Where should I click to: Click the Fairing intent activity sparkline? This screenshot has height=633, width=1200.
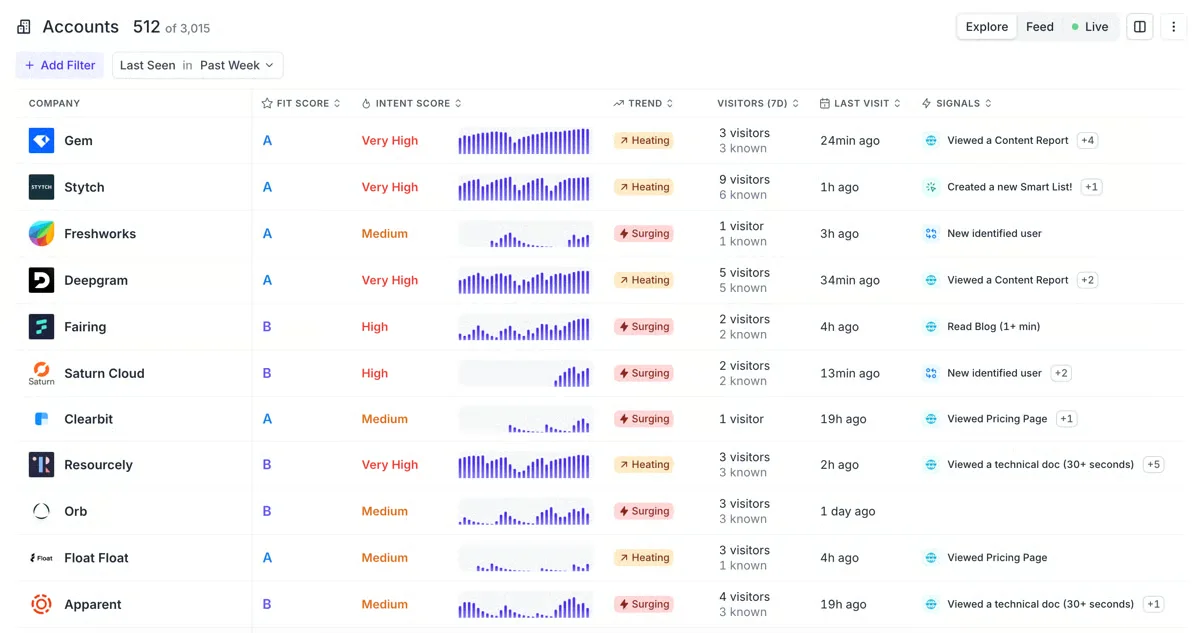(524, 327)
